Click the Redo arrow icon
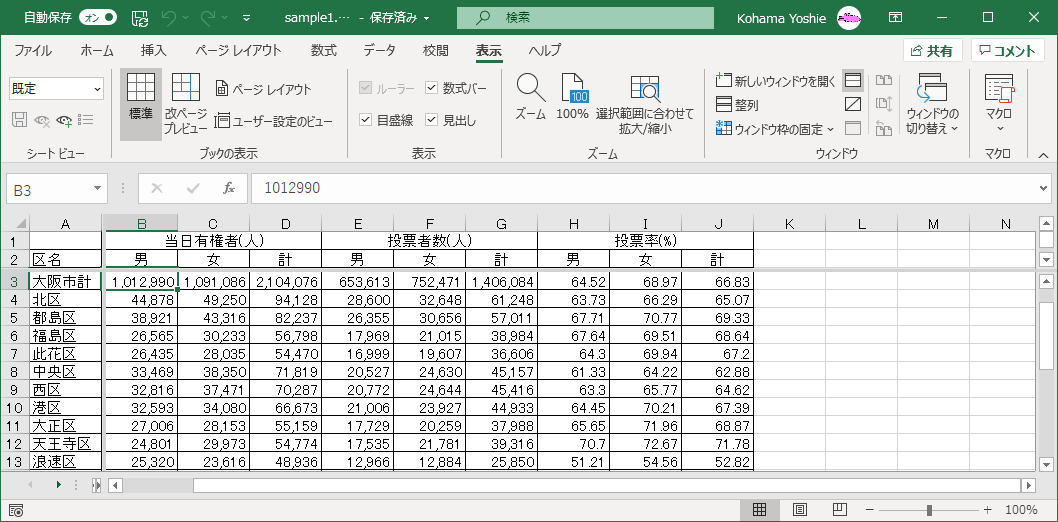 click(208, 18)
